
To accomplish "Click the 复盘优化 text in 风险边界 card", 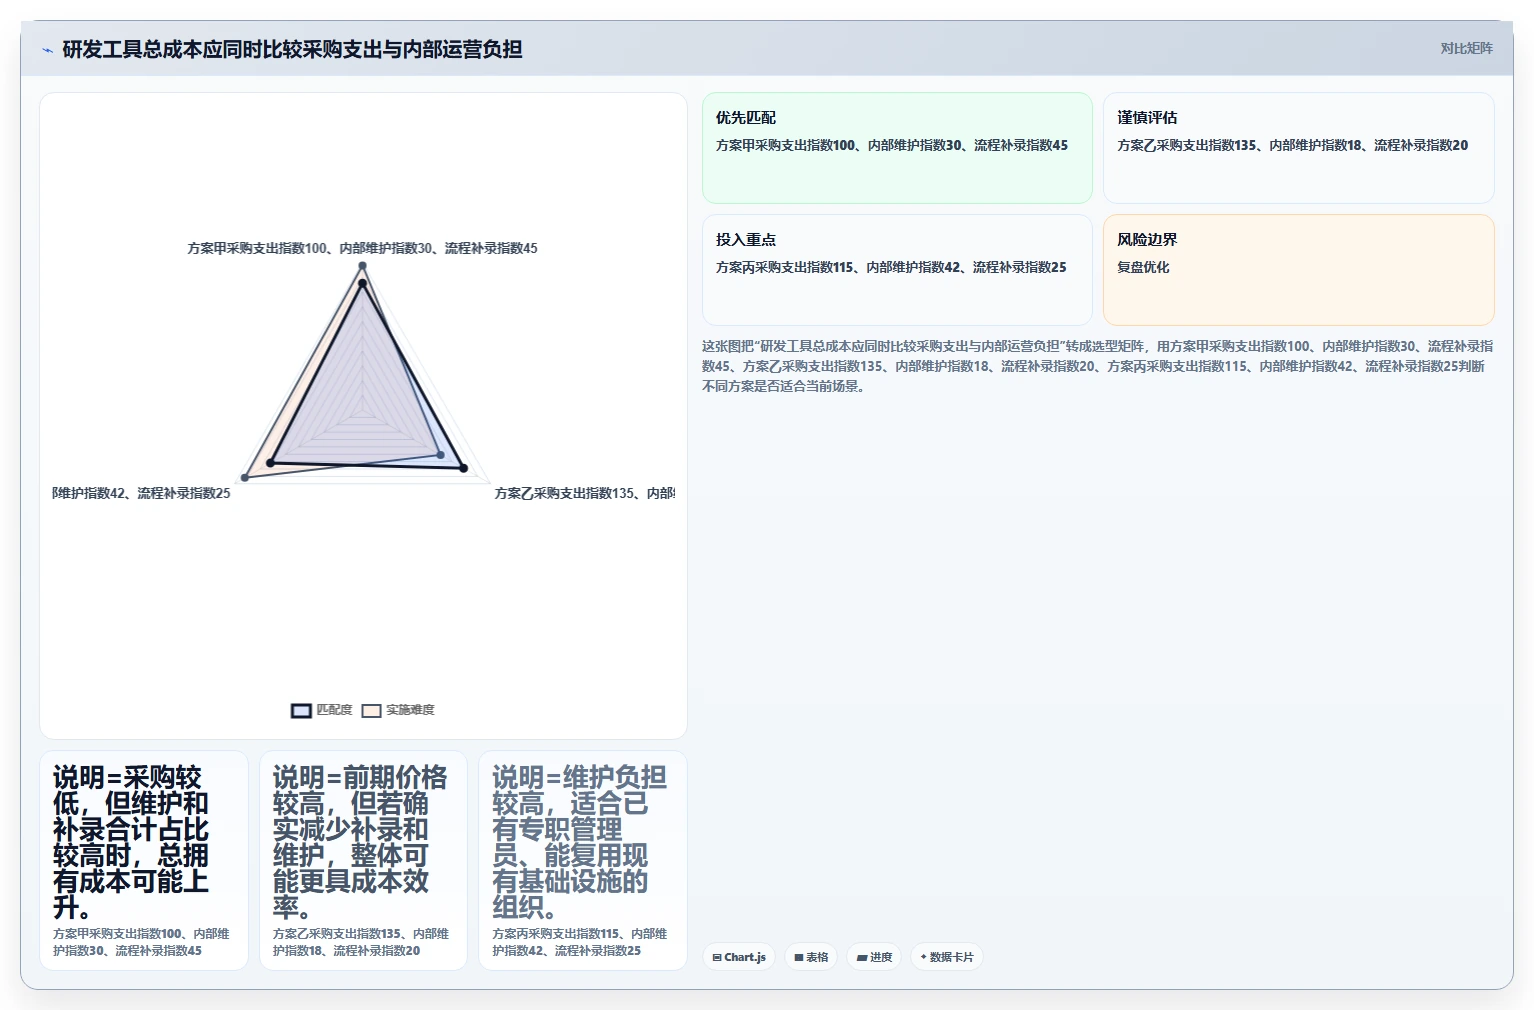I will pos(1143,267).
